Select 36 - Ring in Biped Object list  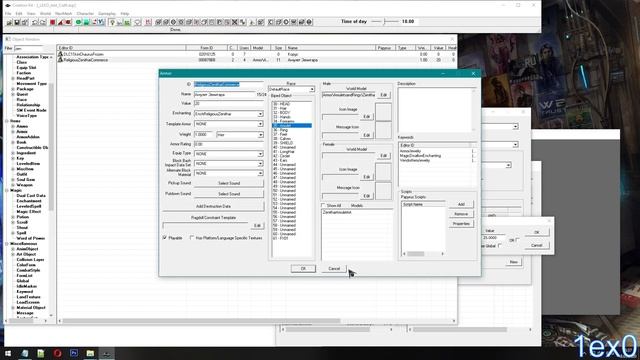(x=292, y=130)
